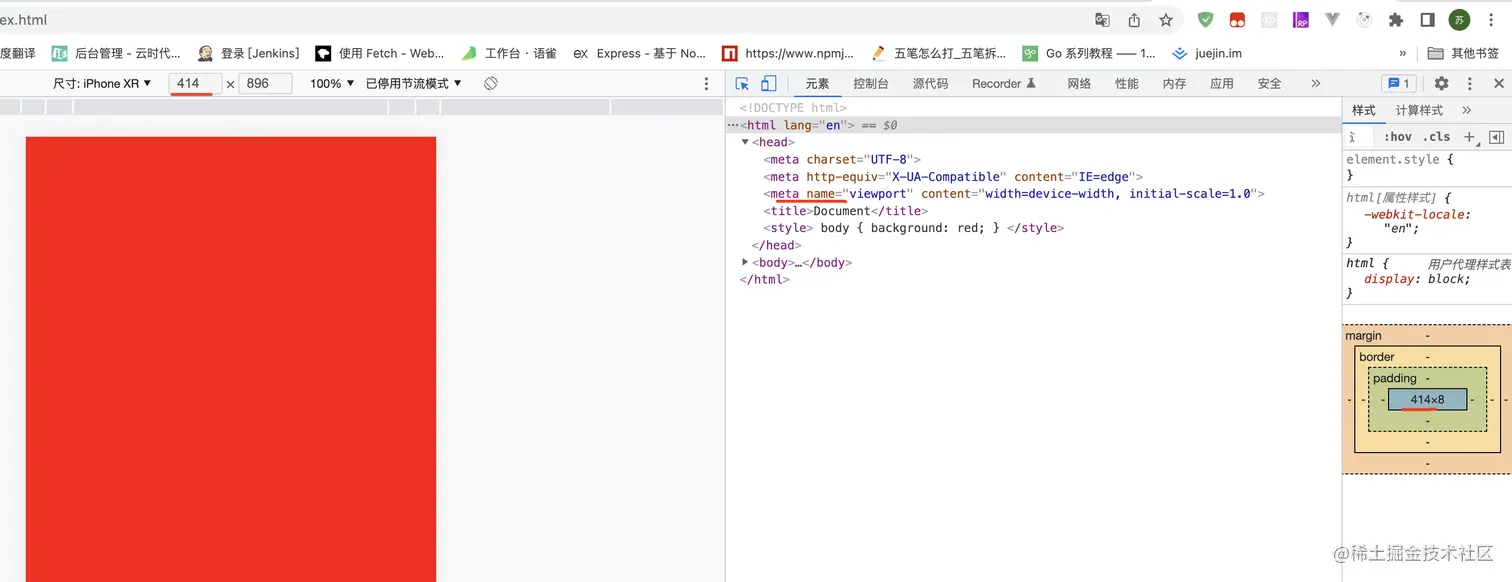Open the npmjs bookmark

click(x=789, y=54)
